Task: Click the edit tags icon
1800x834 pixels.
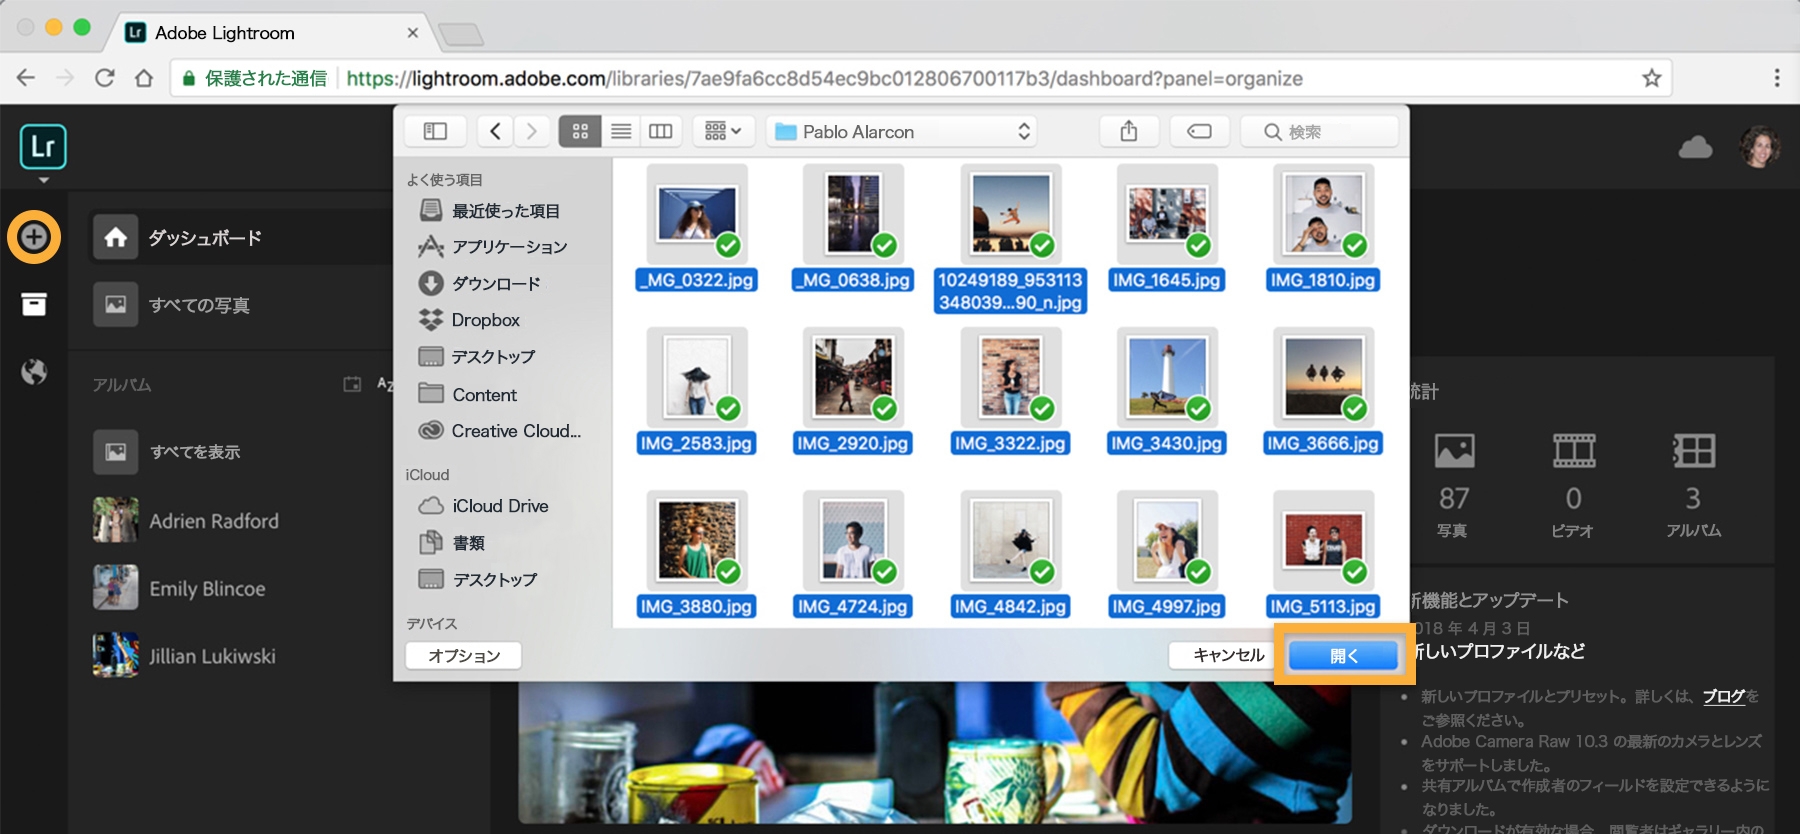Action: 1199,131
